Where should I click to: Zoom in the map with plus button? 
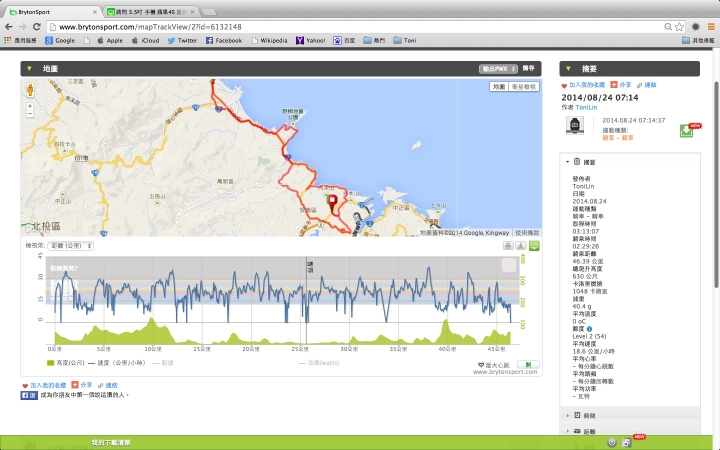[x=30, y=106]
